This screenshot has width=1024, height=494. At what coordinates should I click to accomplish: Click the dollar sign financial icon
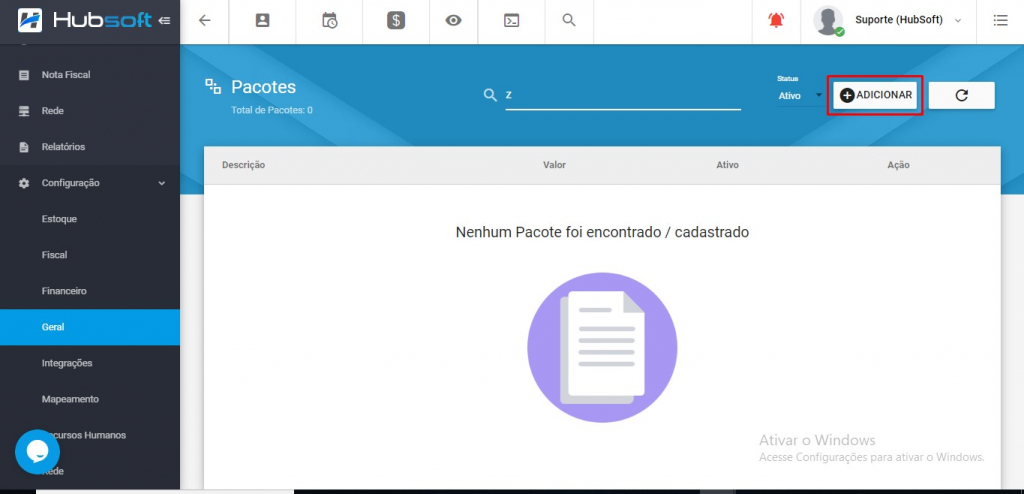(x=396, y=20)
